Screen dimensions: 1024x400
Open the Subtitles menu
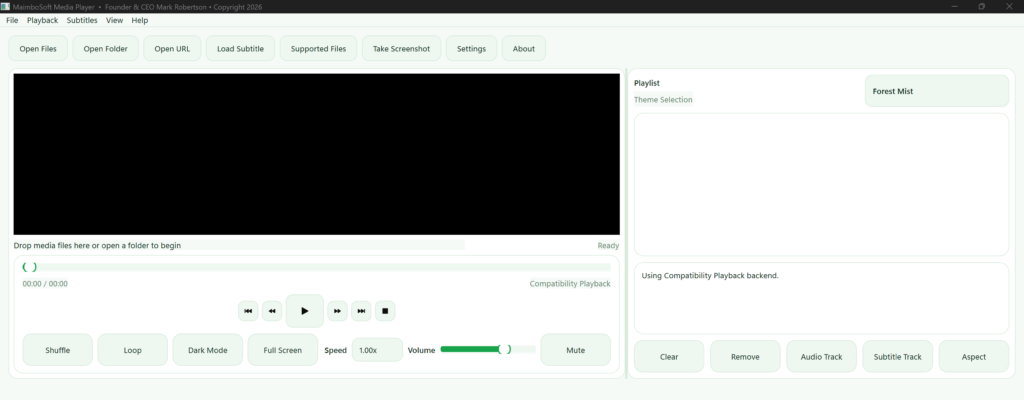pos(82,20)
